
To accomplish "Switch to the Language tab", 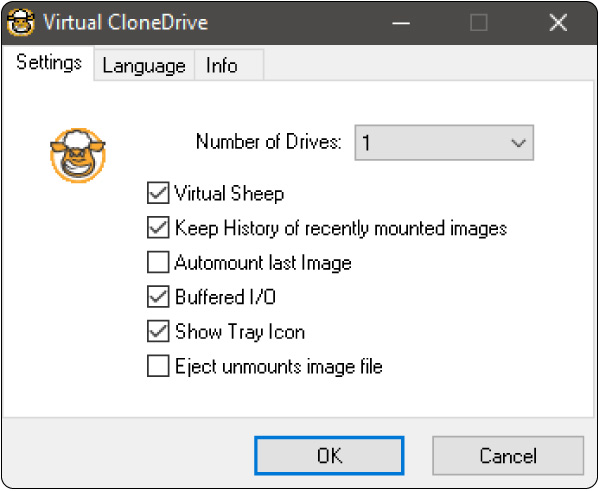I will (144, 65).
